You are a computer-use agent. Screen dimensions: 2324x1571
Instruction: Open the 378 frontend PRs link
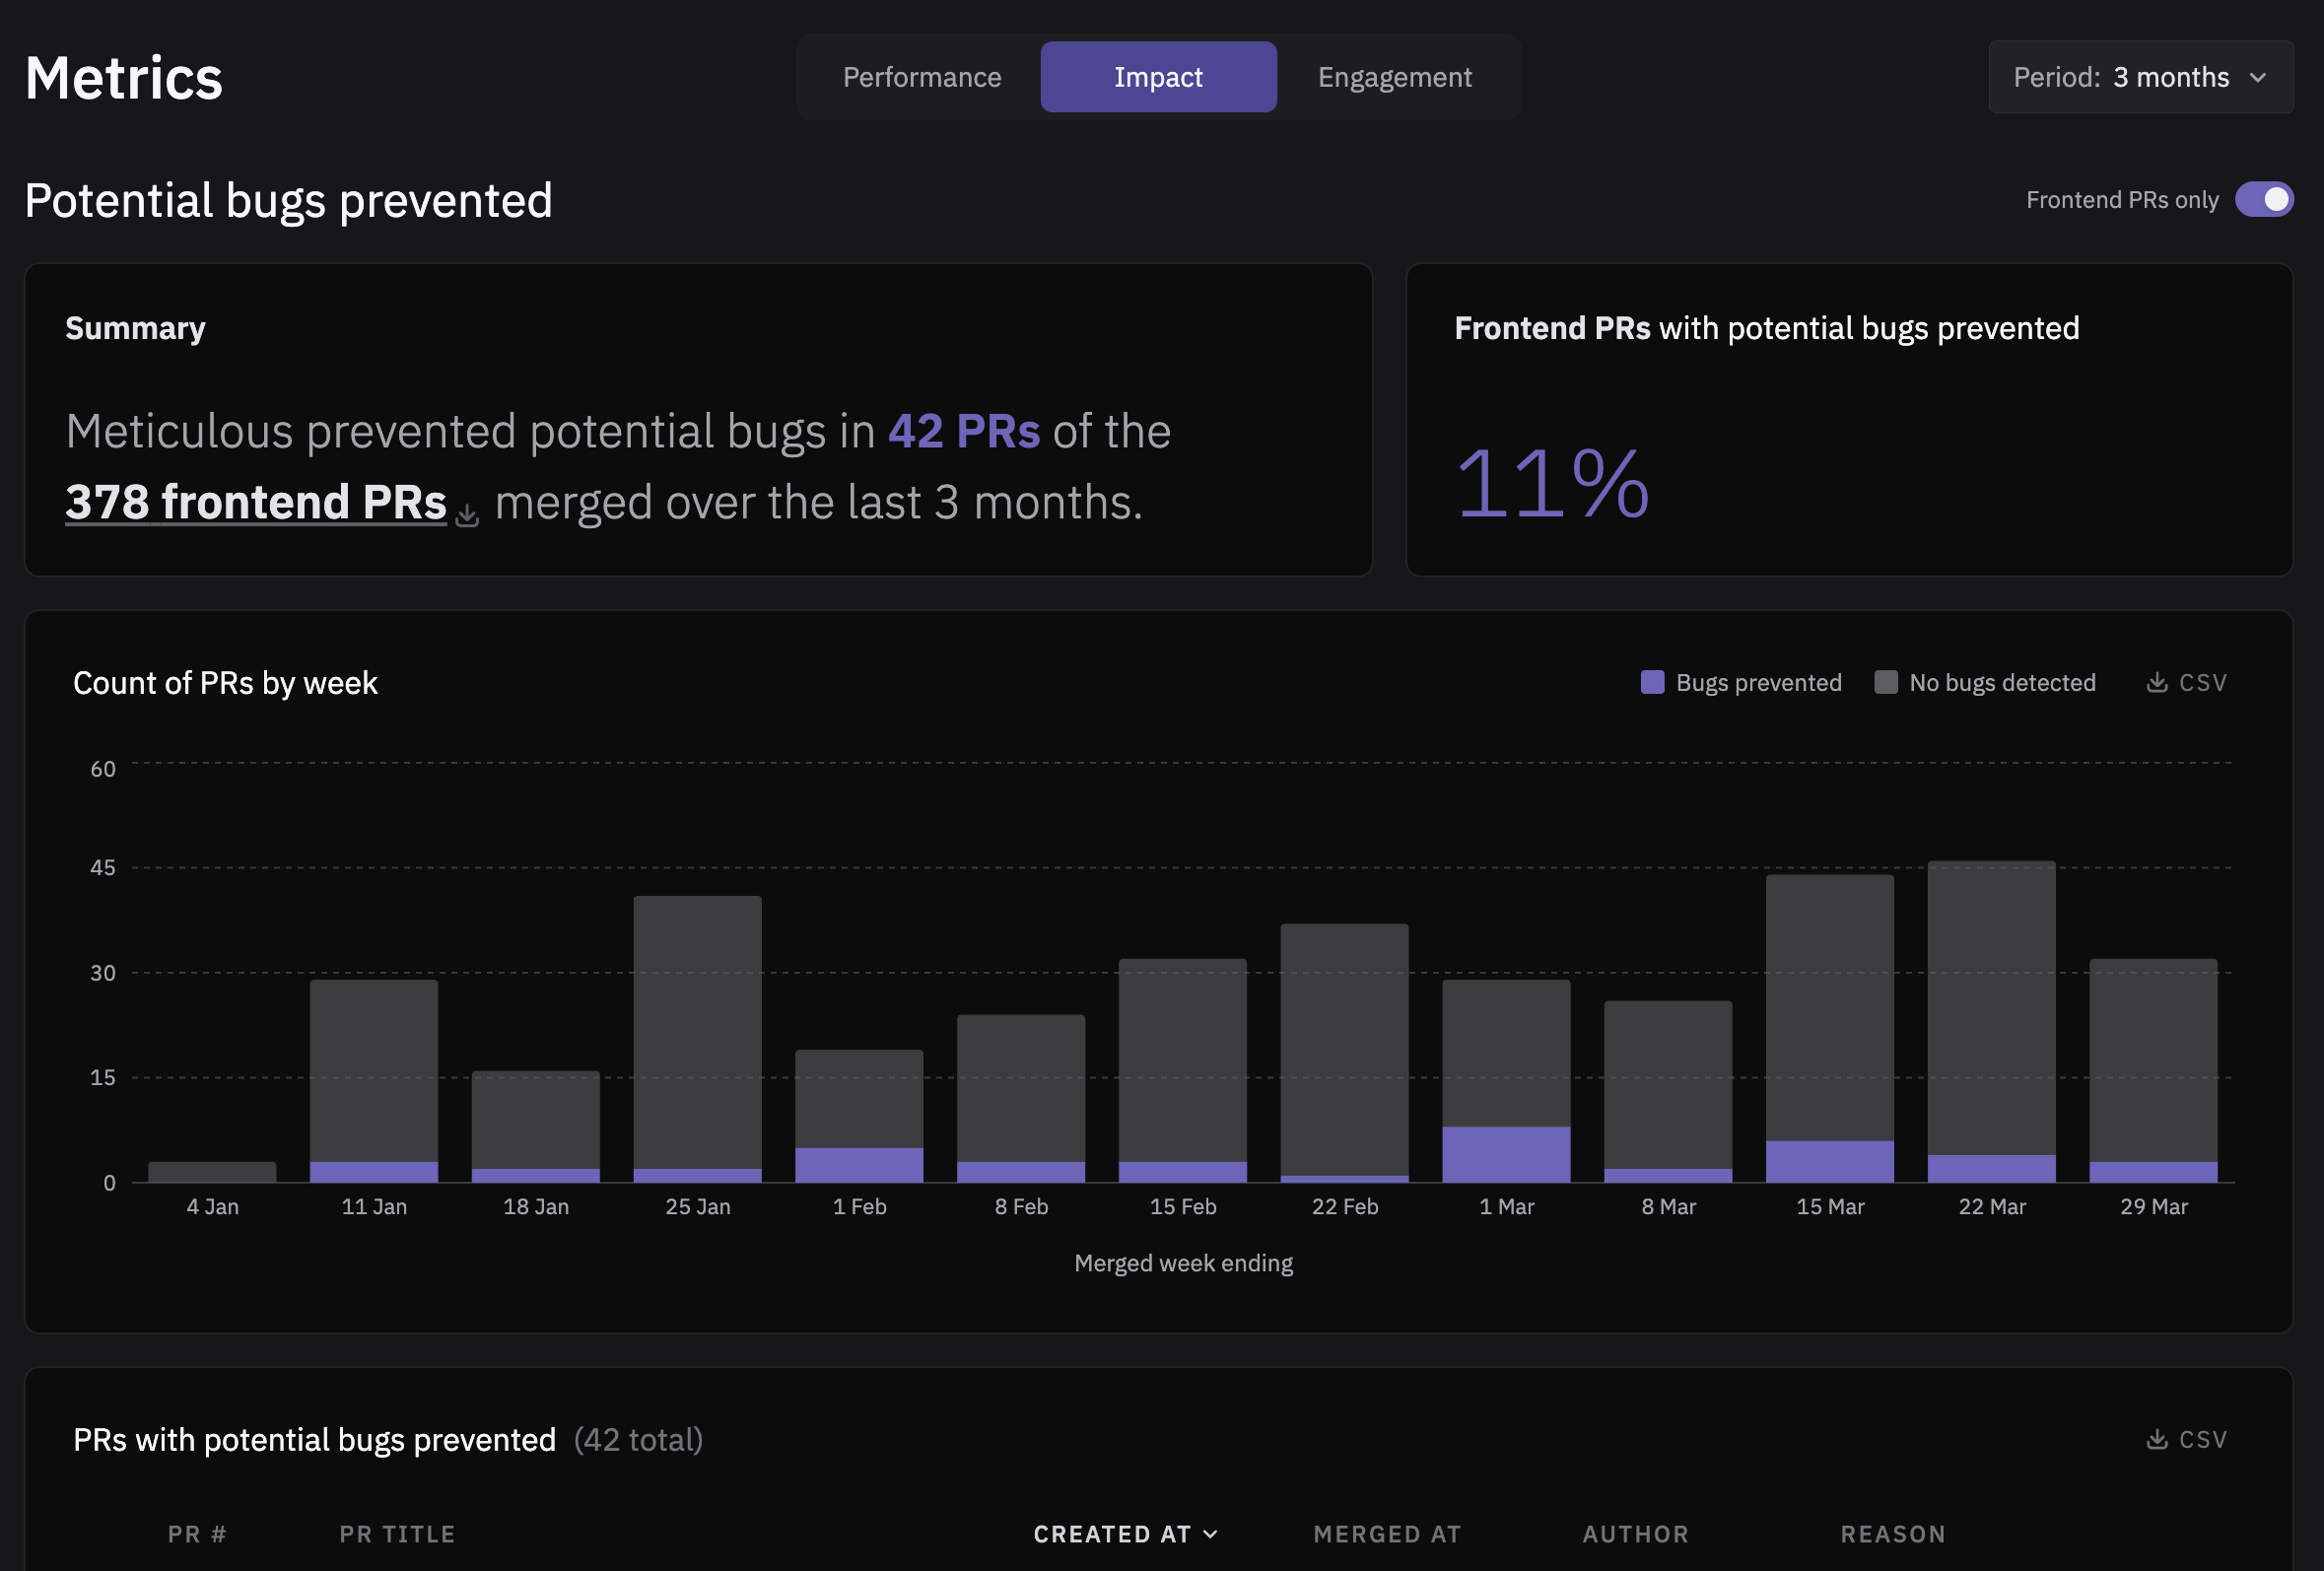click(x=256, y=502)
